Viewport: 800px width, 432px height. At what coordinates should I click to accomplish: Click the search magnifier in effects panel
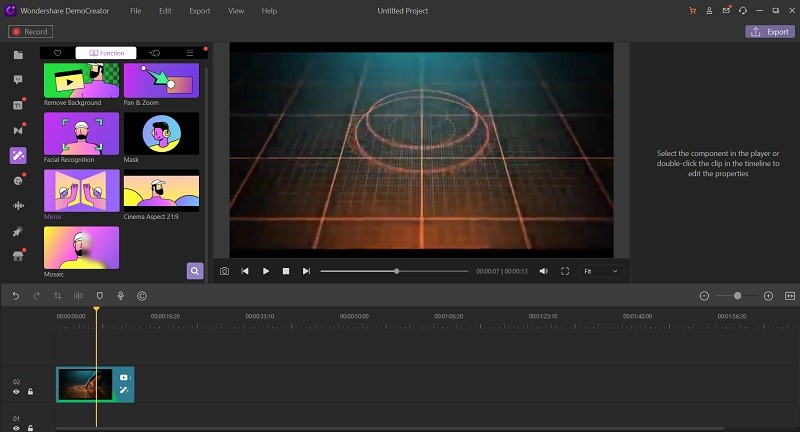tap(195, 270)
